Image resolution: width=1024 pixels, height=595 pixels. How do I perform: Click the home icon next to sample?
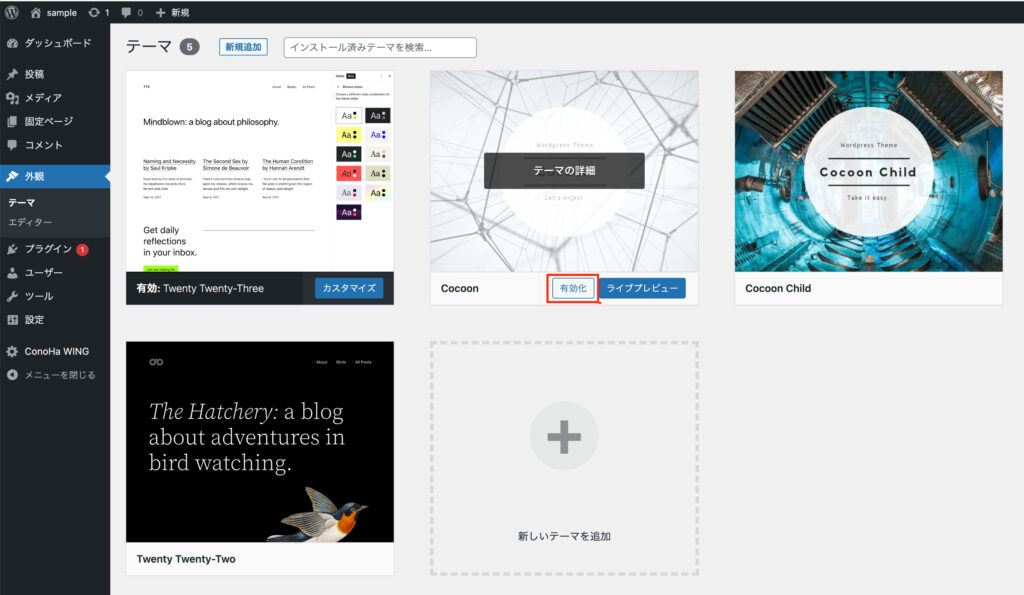[36, 12]
